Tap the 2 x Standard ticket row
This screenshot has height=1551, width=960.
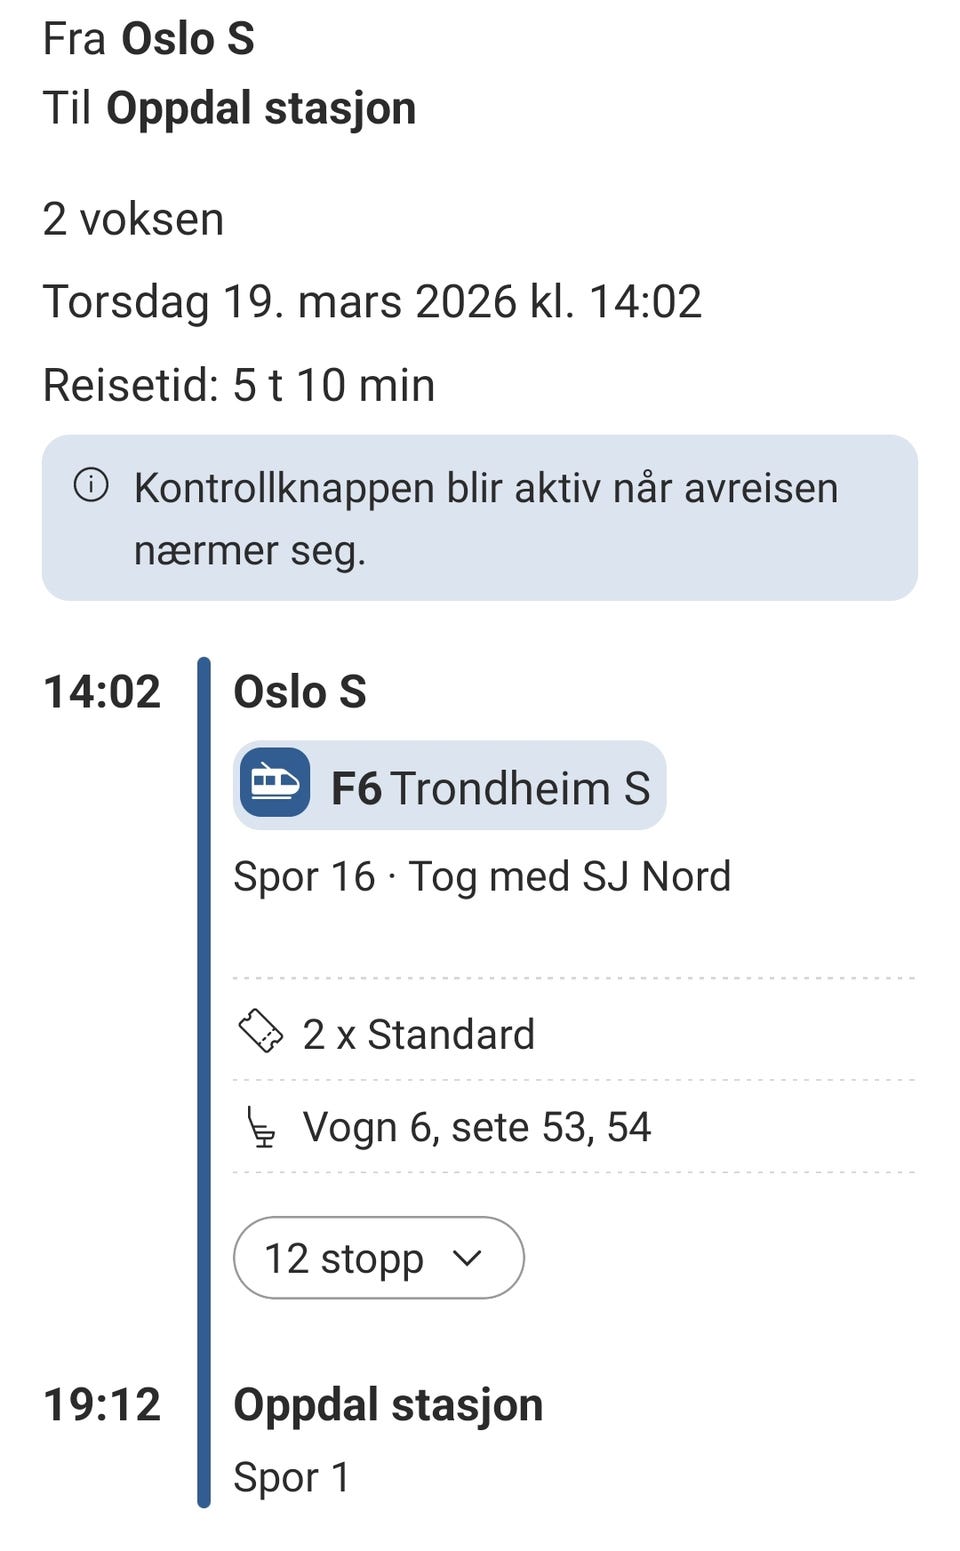420,1034
